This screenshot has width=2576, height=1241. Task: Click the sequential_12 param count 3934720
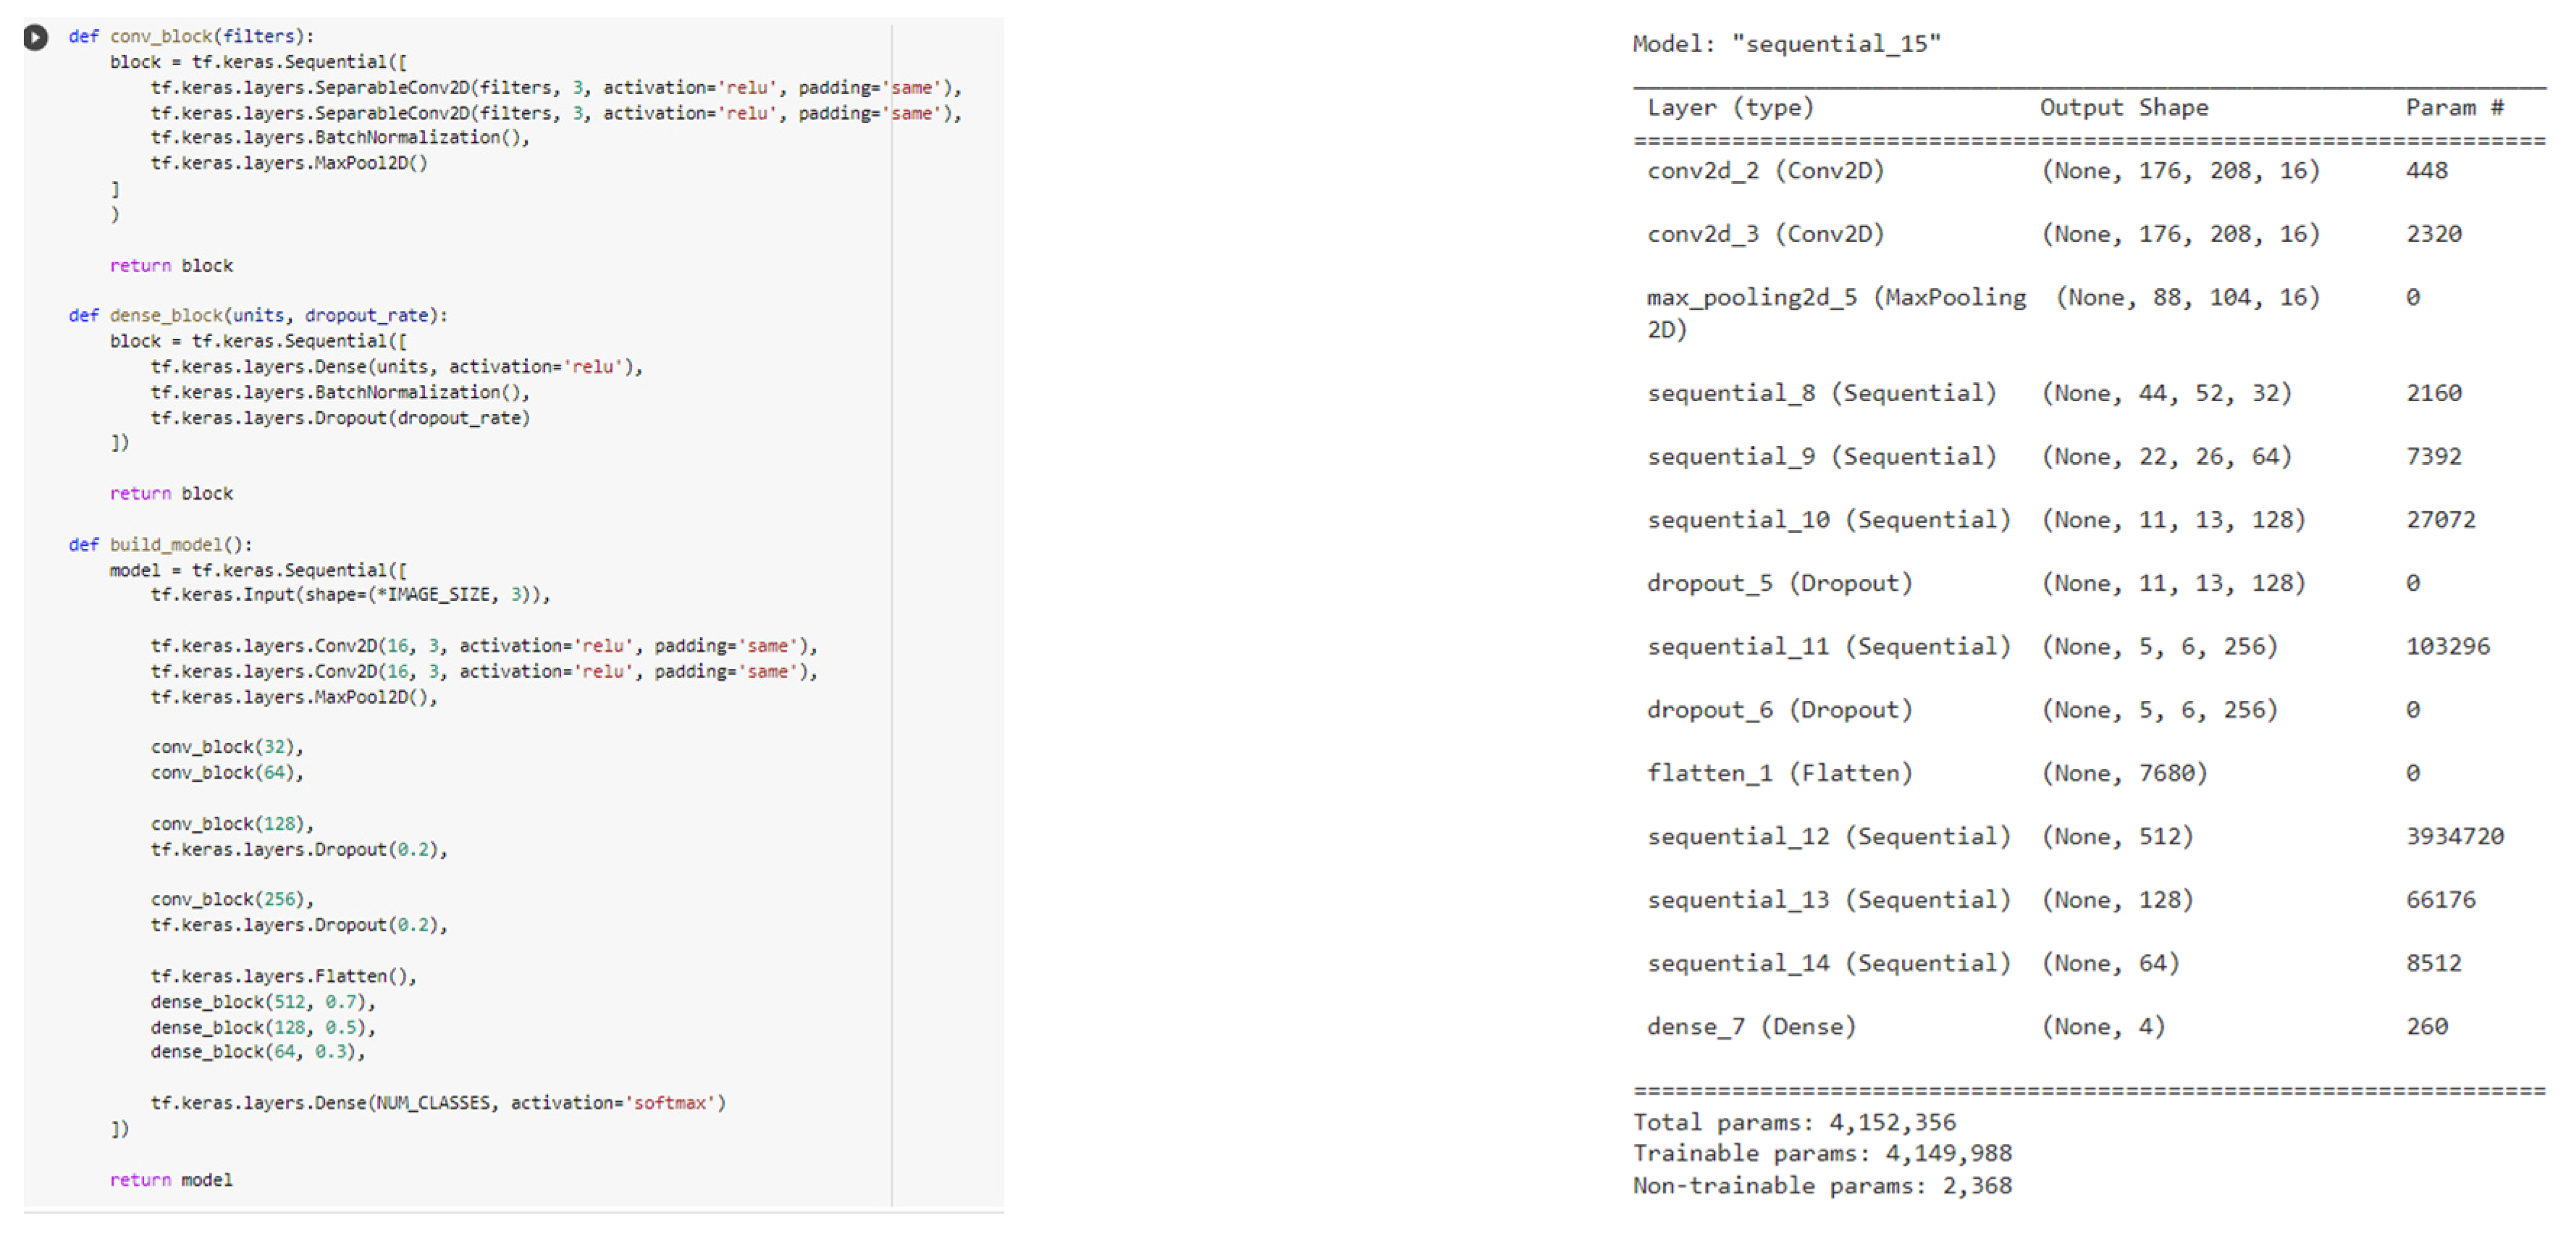2454,836
